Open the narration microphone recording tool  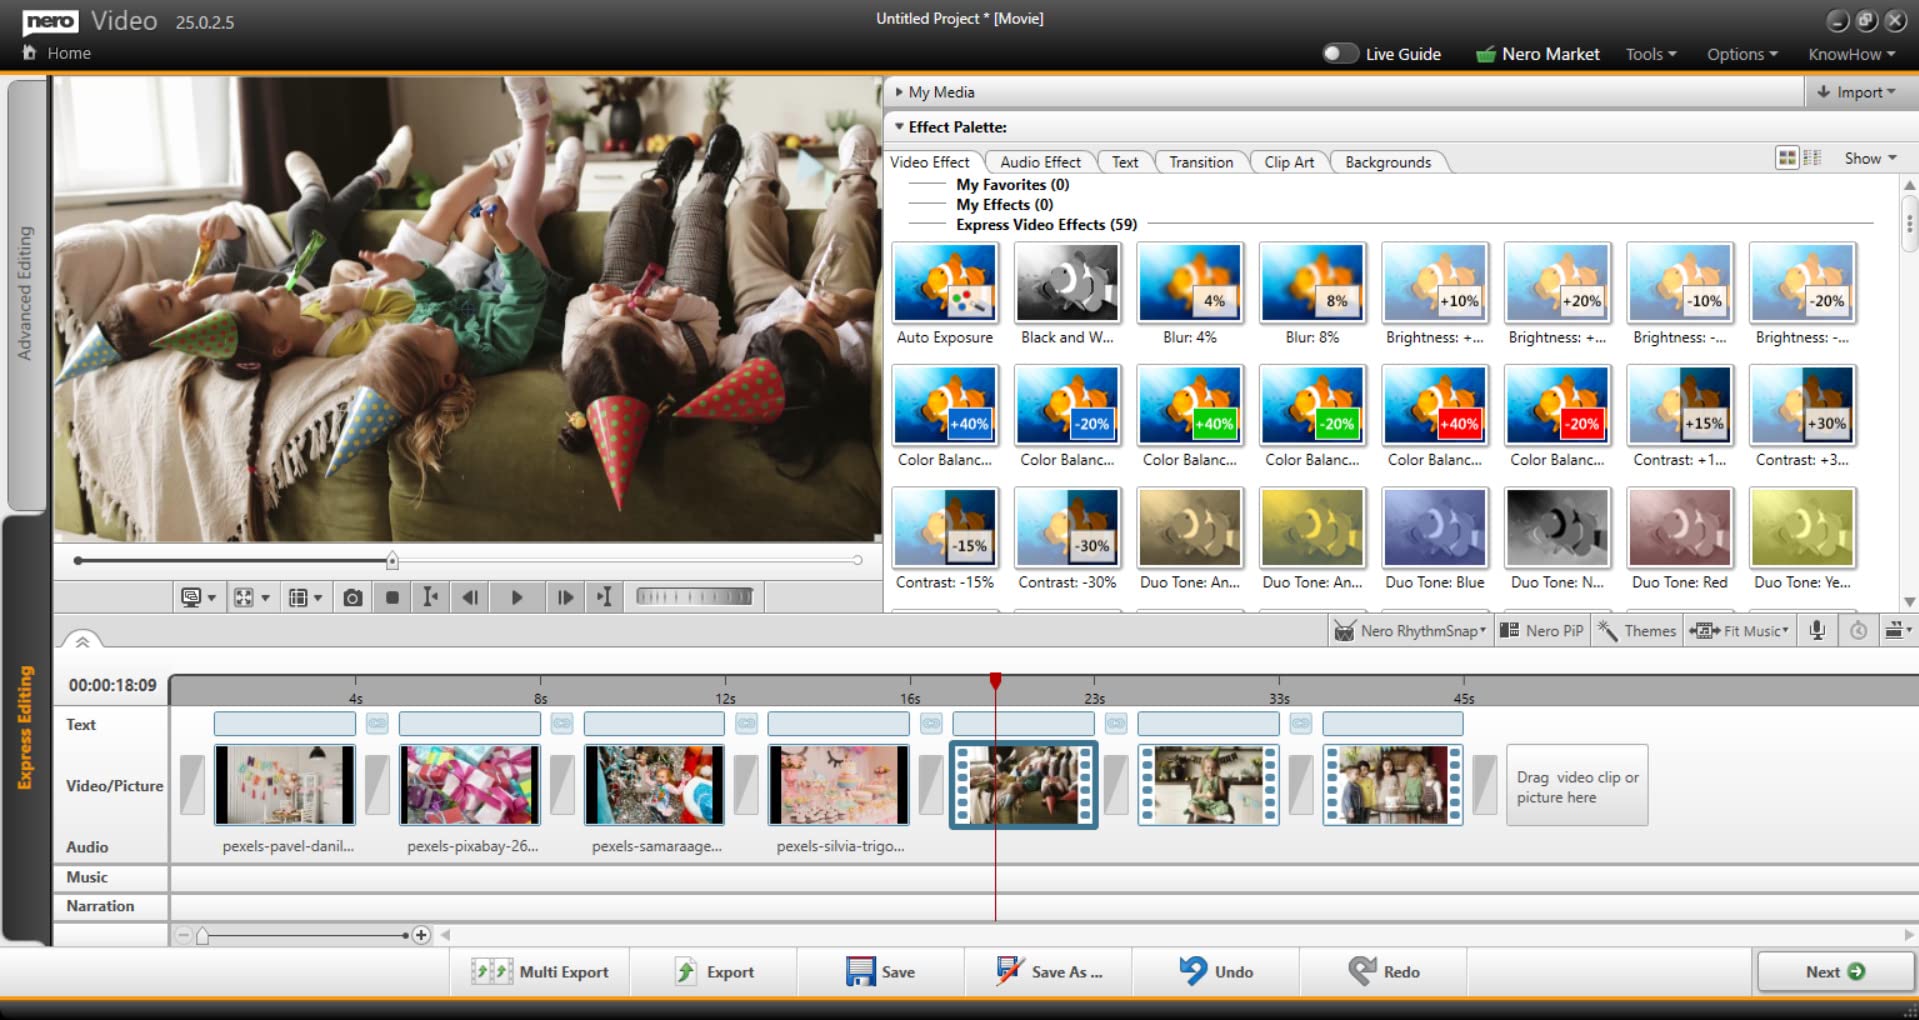click(1816, 630)
